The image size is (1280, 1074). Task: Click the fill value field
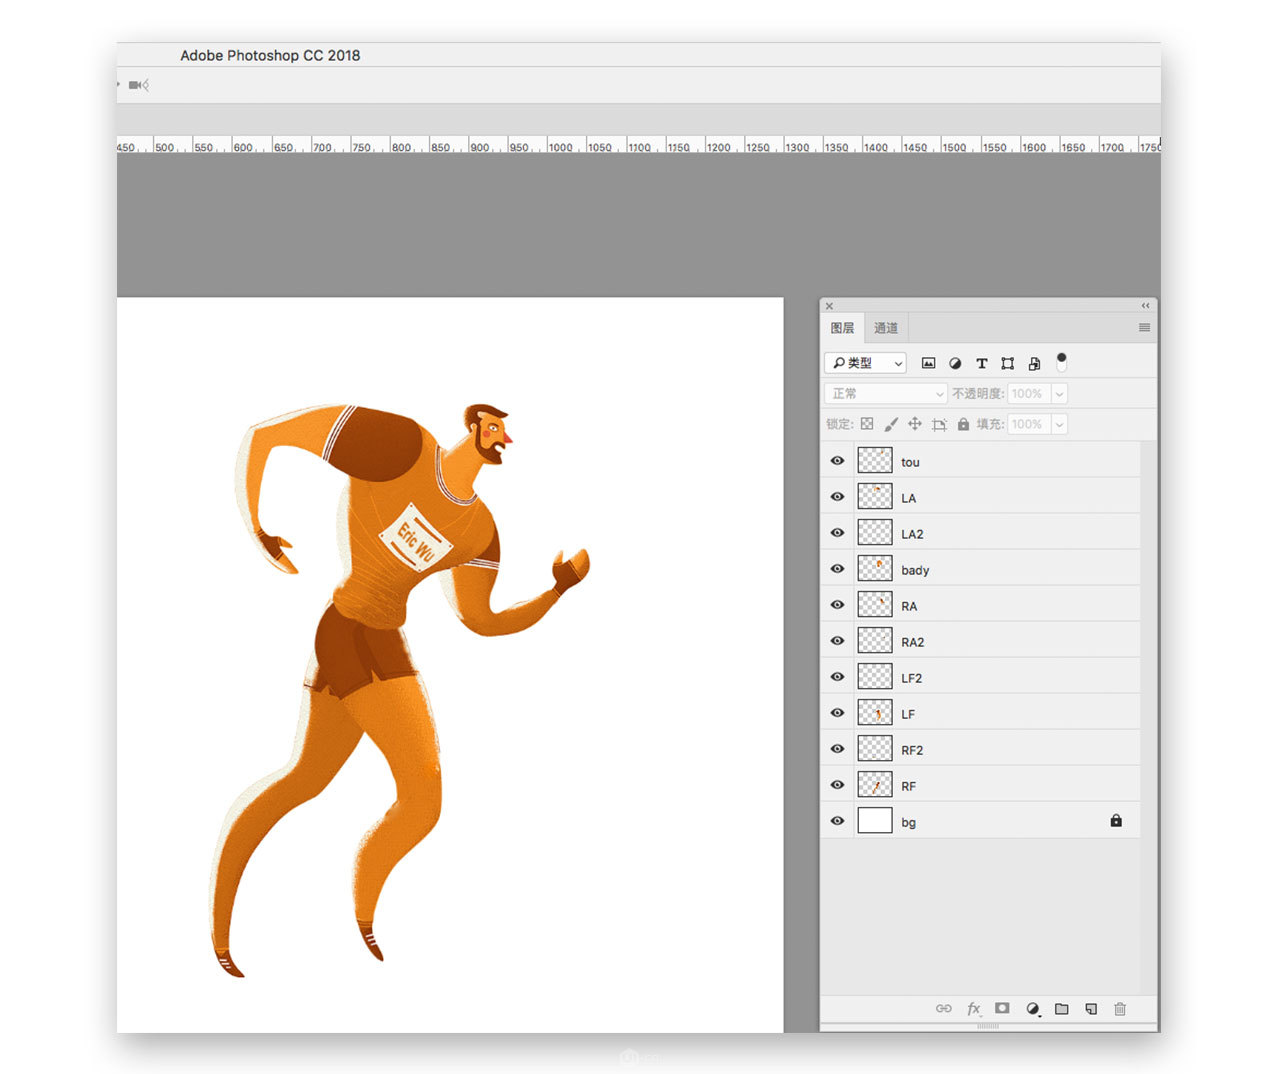click(1029, 424)
